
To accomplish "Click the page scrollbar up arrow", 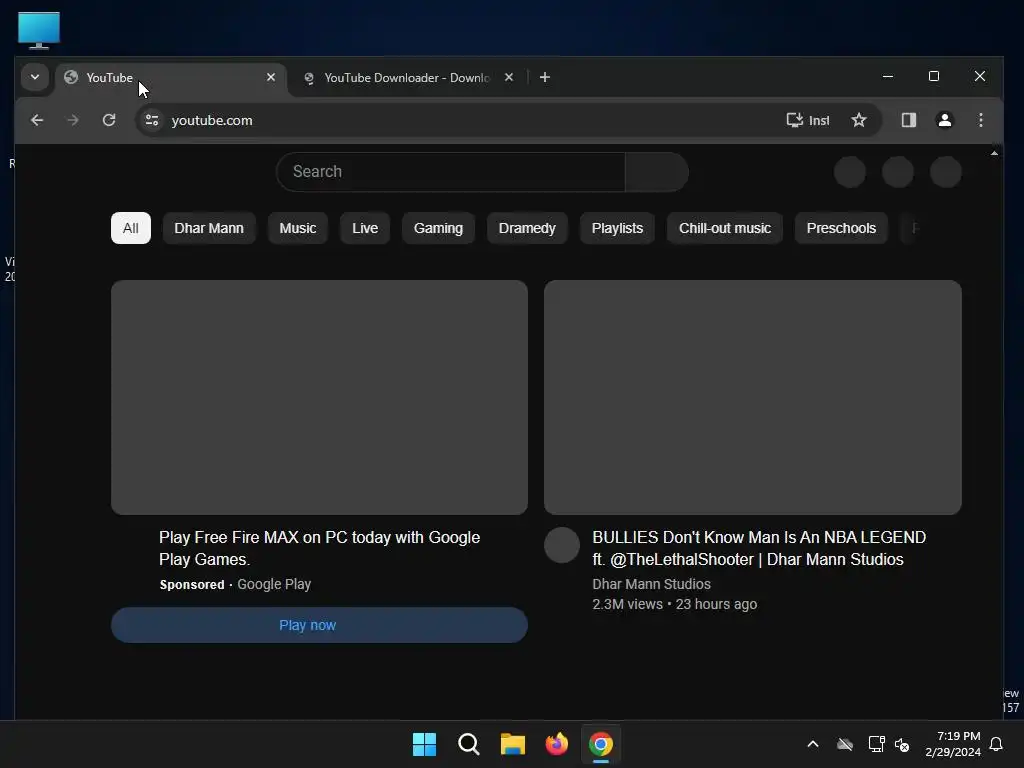I will coord(994,153).
